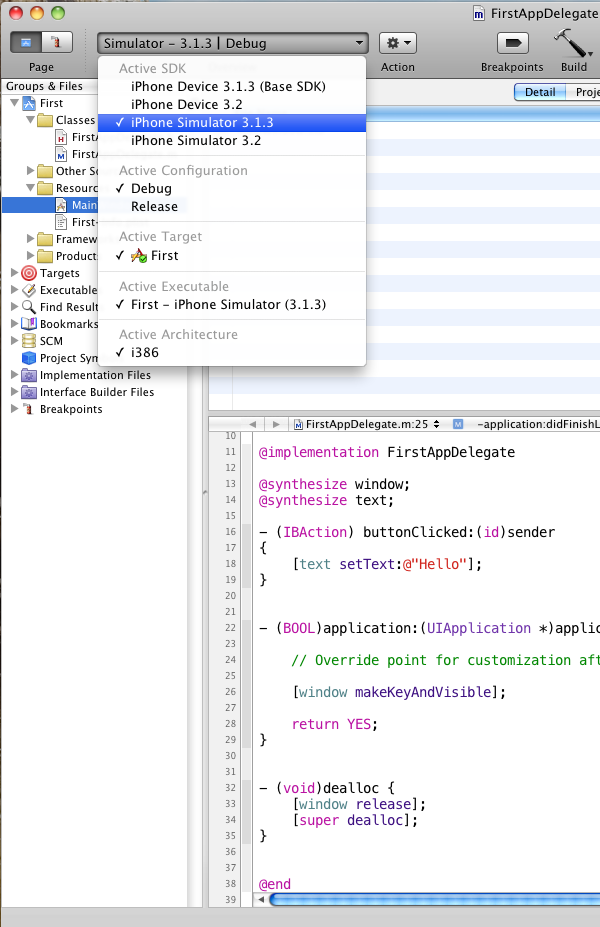
Task: Select the header file icon under Classes
Action: (61, 138)
